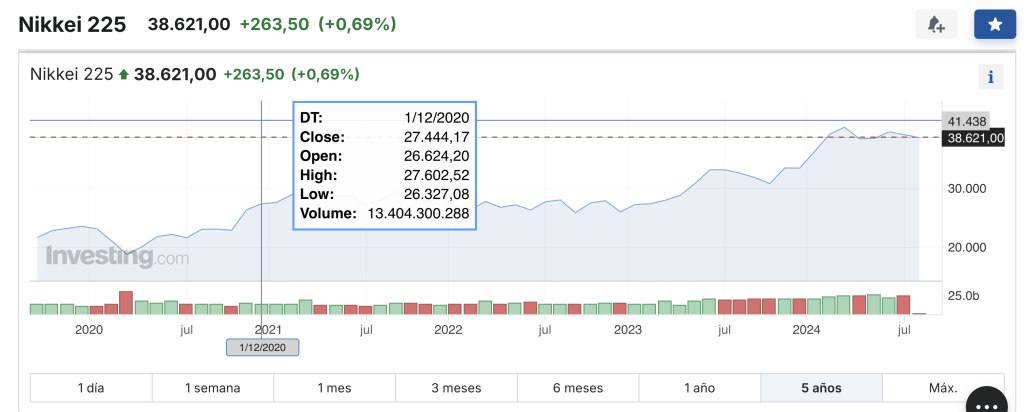Click the green up arrow beside the chart title
Viewport: 1024px width, 412px height.
[x=124, y=74]
